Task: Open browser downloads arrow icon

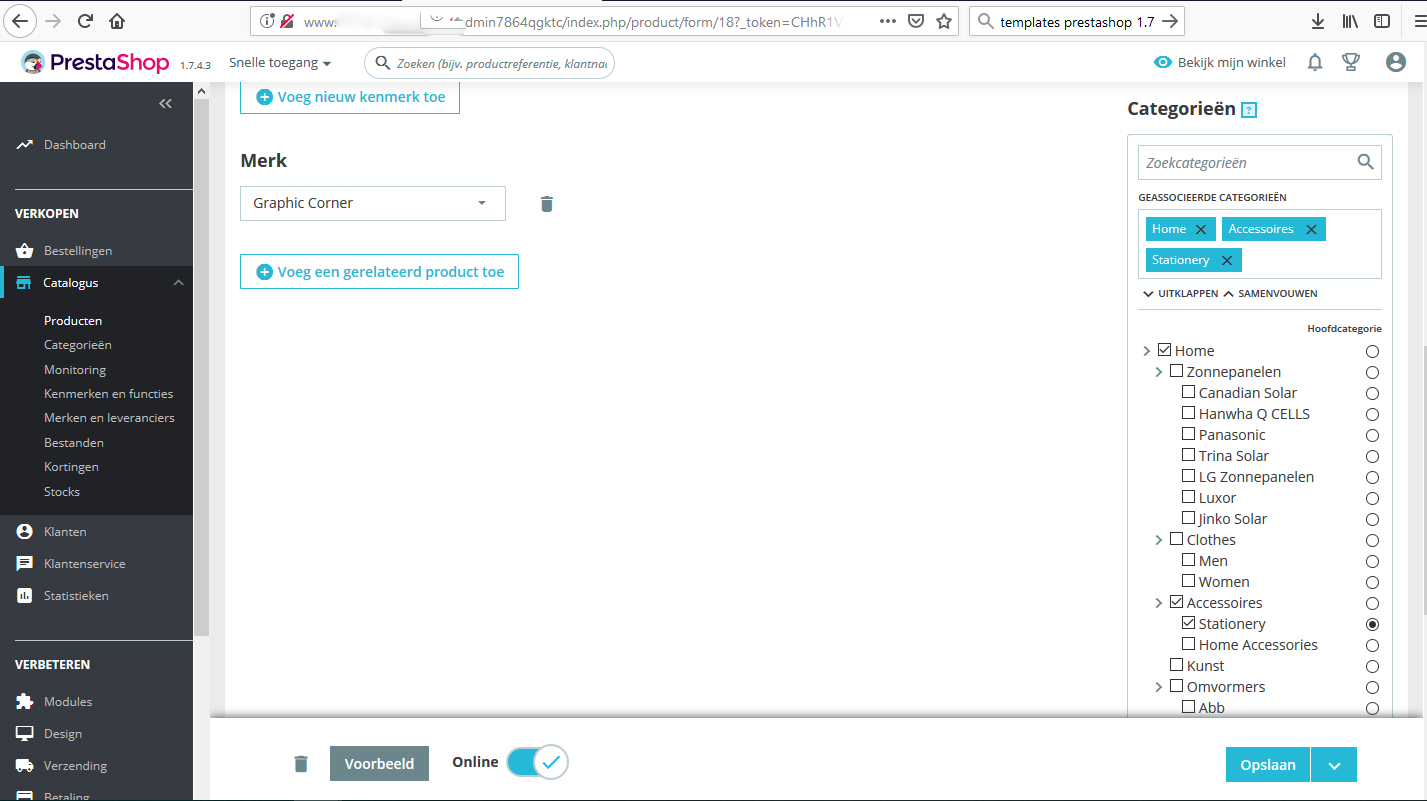Action: coord(1318,21)
